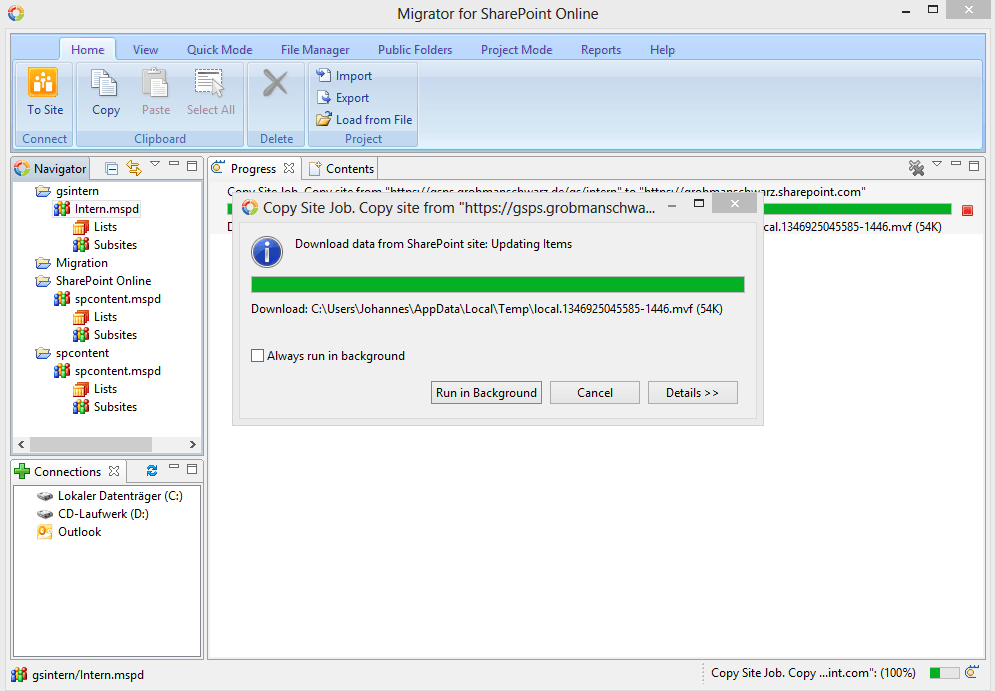Click the Outlook connection icon
Viewport: 995px width, 691px height.
(x=44, y=532)
